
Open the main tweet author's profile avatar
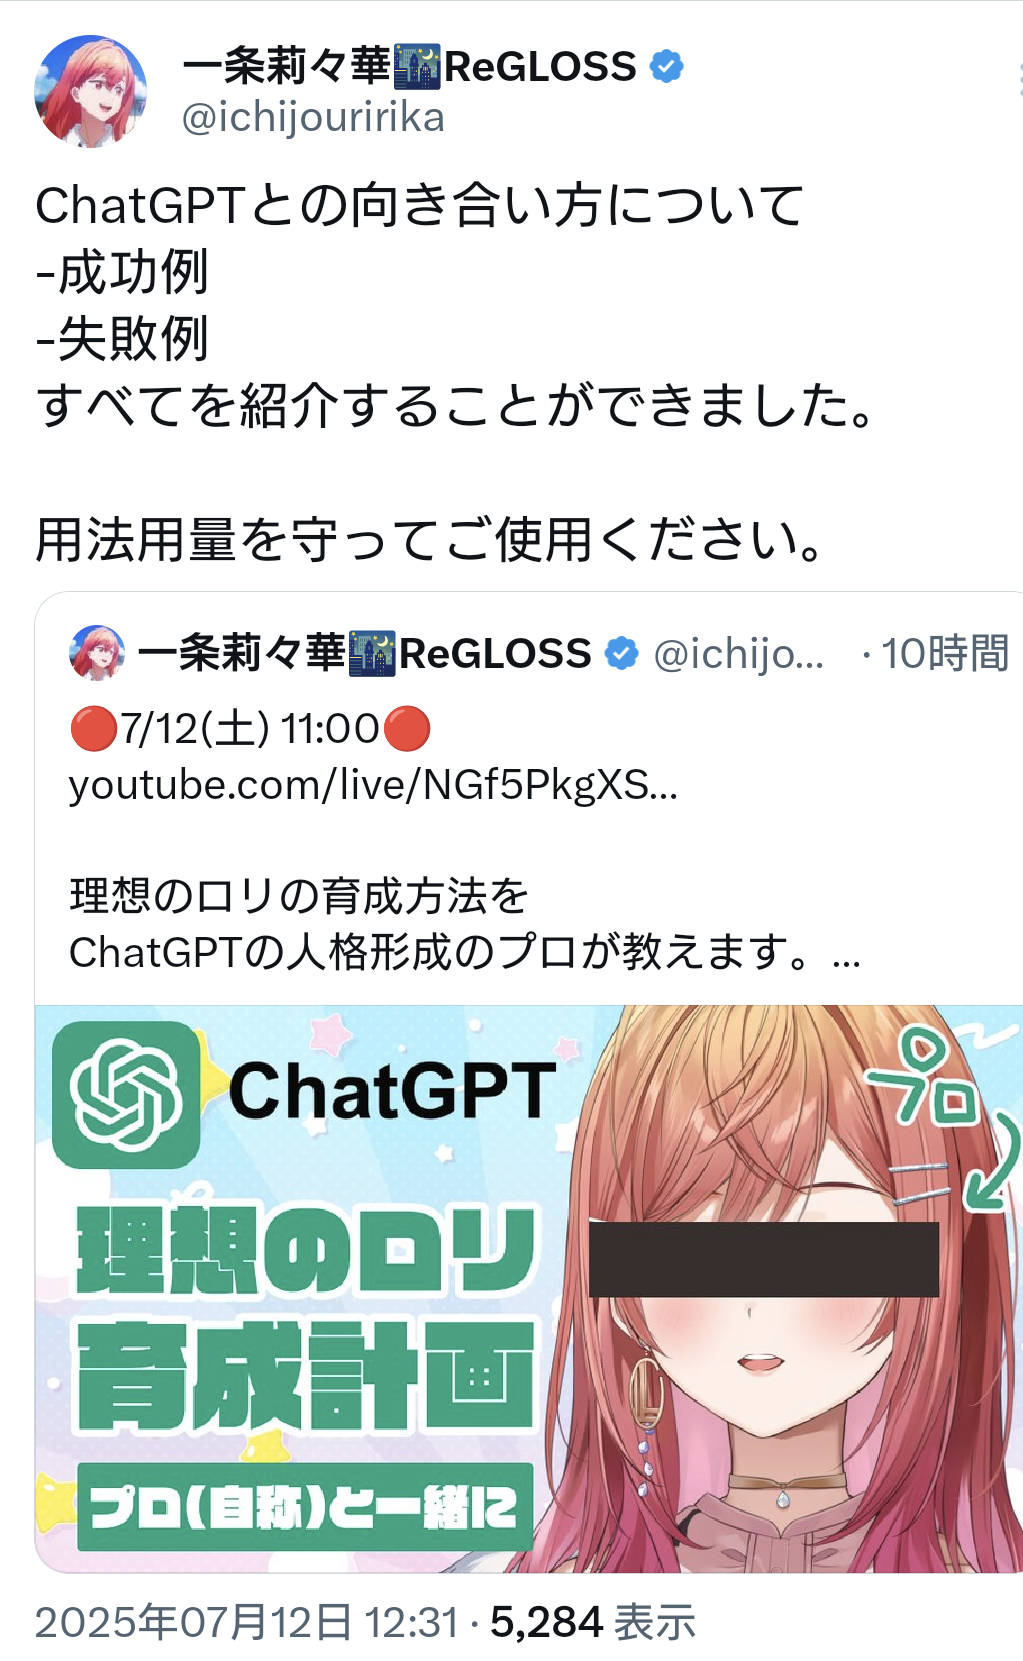pyautogui.click(x=91, y=92)
